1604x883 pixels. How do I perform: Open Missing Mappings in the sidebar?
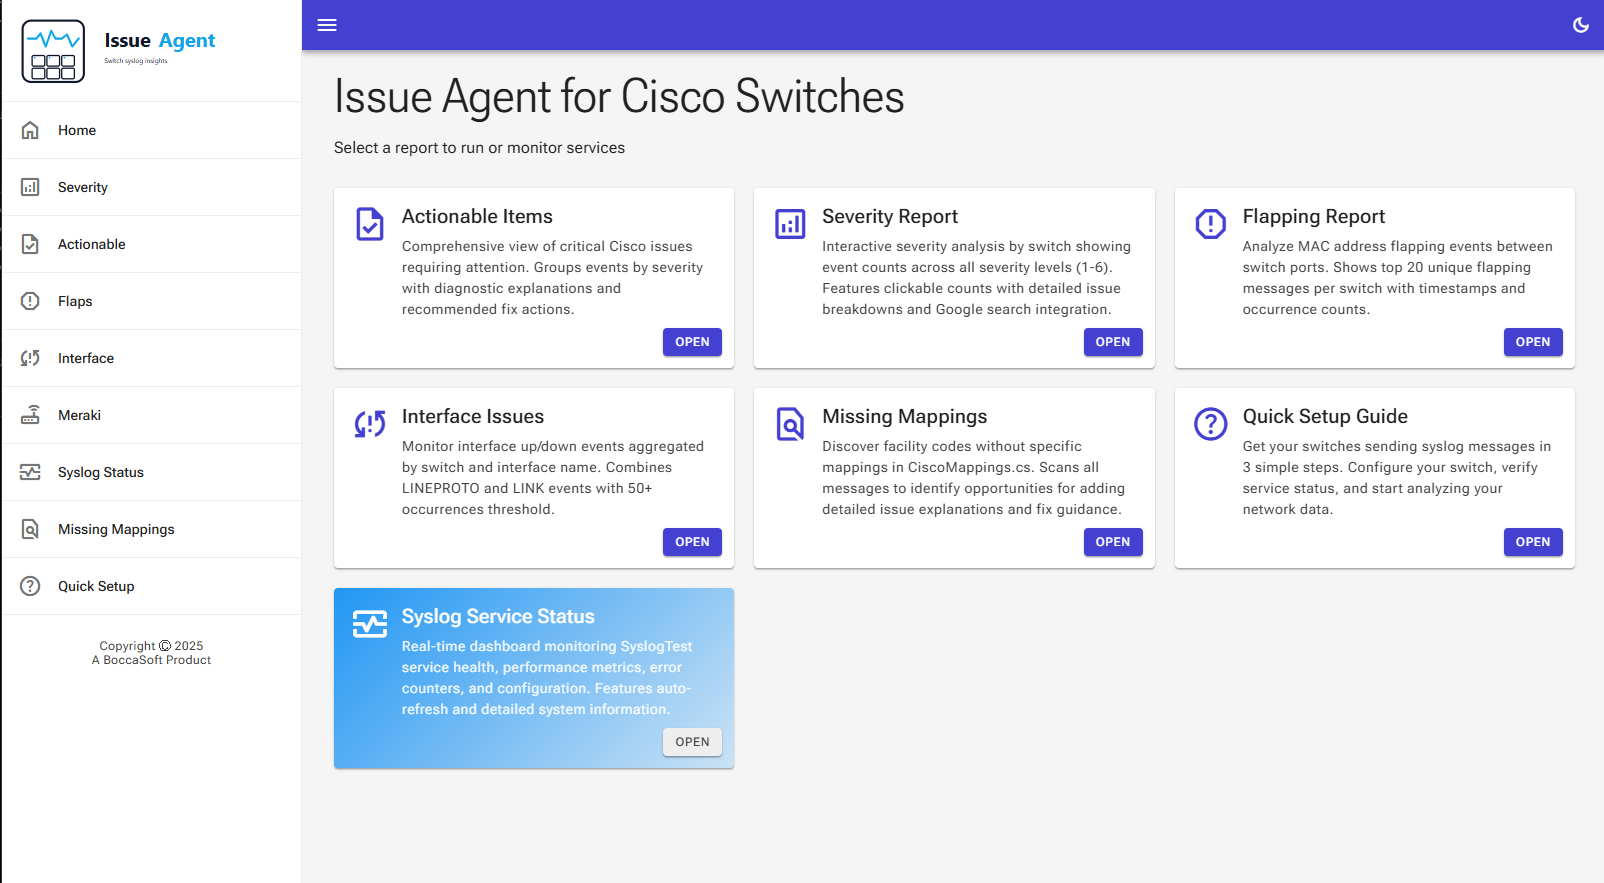(151, 529)
